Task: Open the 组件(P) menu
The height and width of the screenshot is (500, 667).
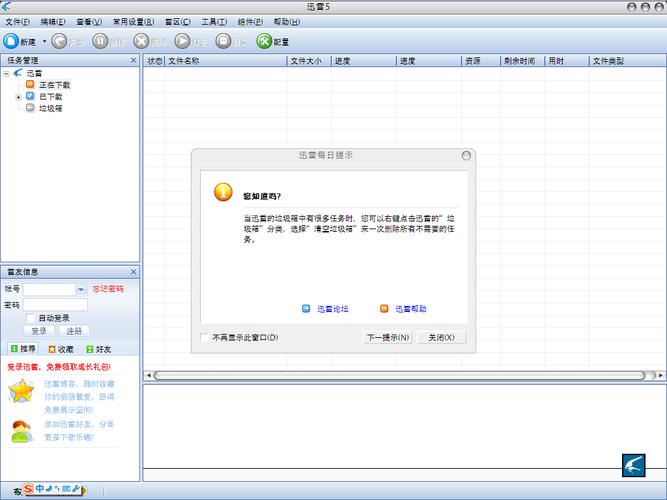Action: (x=250, y=22)
